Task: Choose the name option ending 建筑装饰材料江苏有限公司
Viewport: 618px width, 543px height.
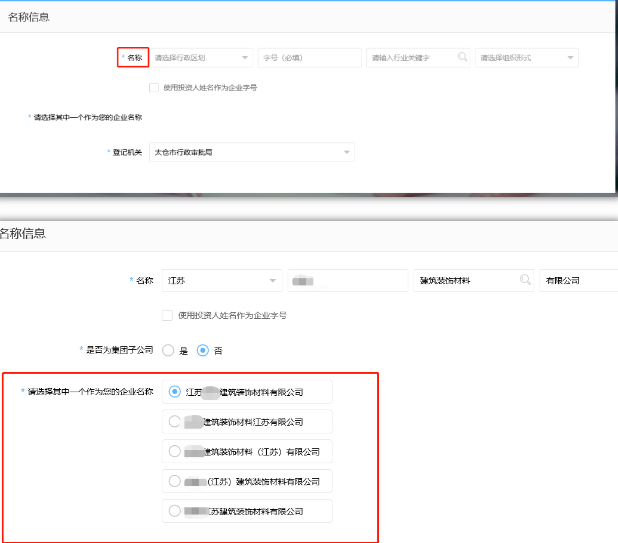Action: pyautogui.click(x=176, y=422)
